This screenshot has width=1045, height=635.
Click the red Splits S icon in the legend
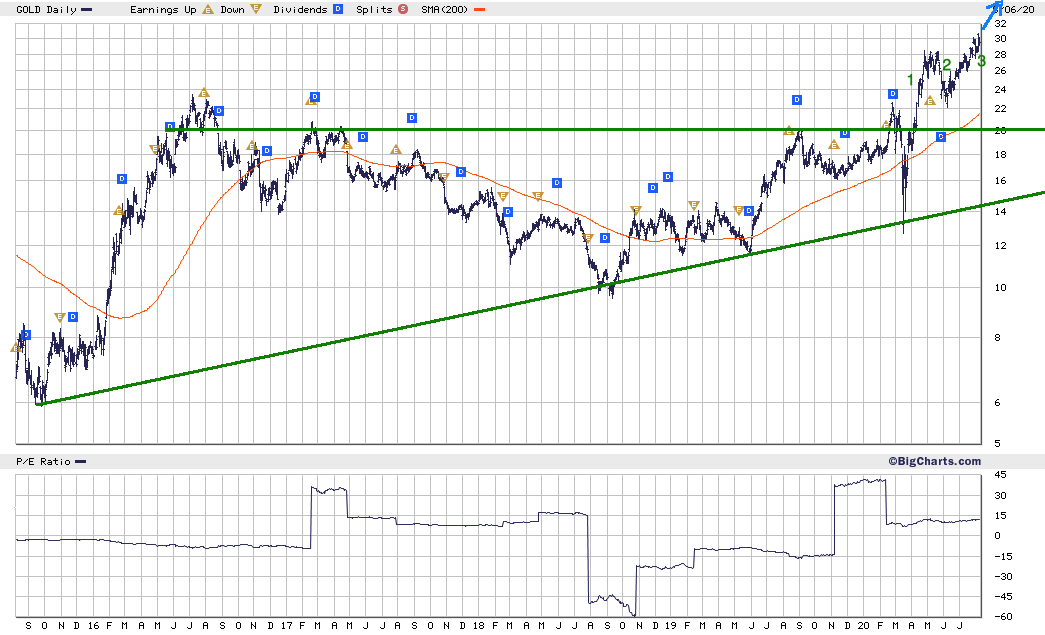click(403, 9)
